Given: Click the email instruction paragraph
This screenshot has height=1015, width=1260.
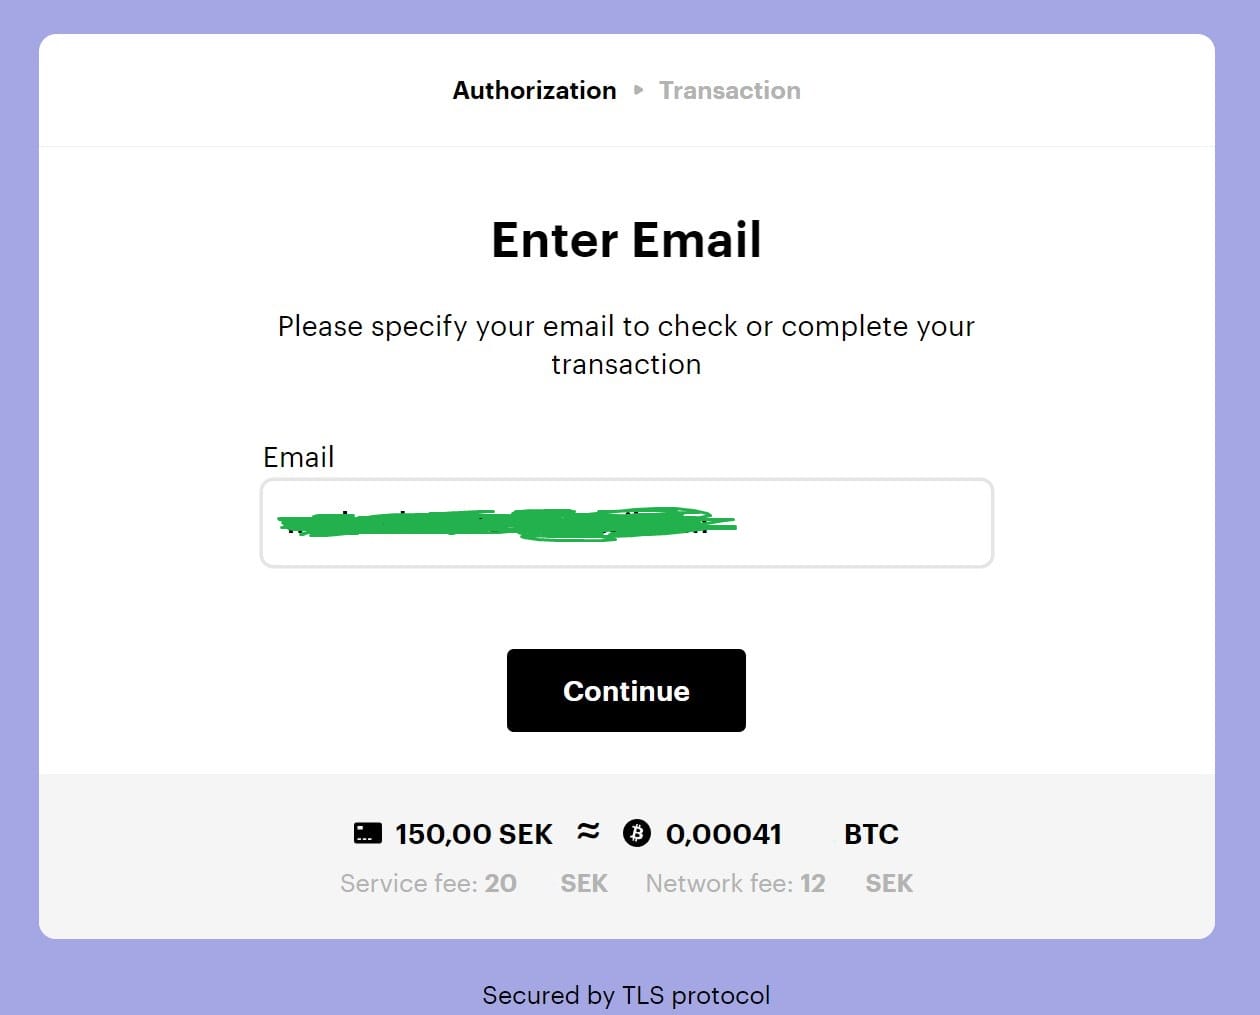Looking at the screenshot, I should click(626, 345).
